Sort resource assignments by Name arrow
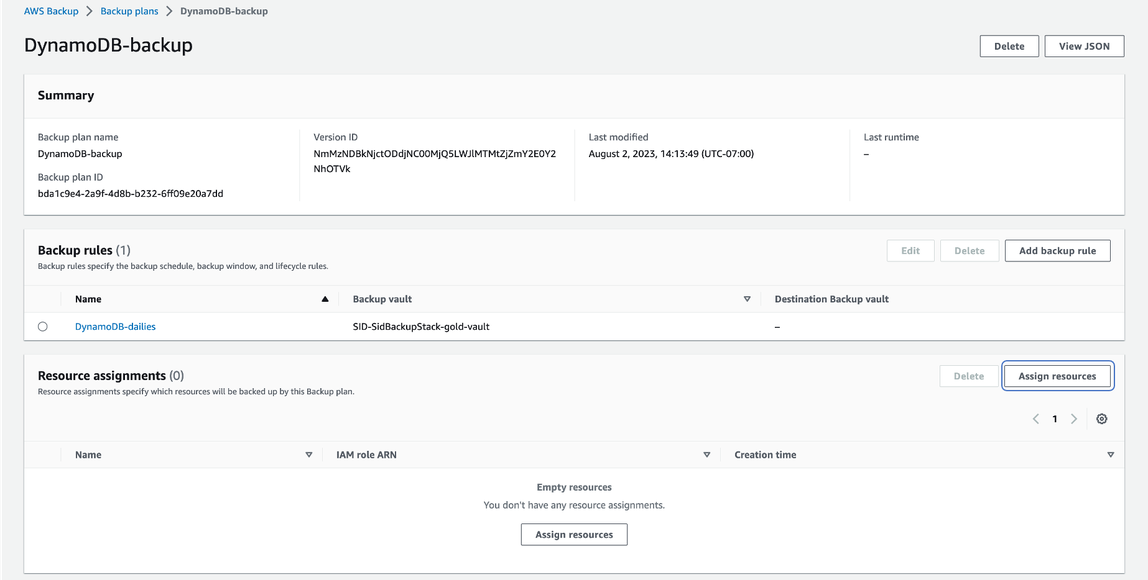Screen dimensions: 1148x580 pos(309,455)
